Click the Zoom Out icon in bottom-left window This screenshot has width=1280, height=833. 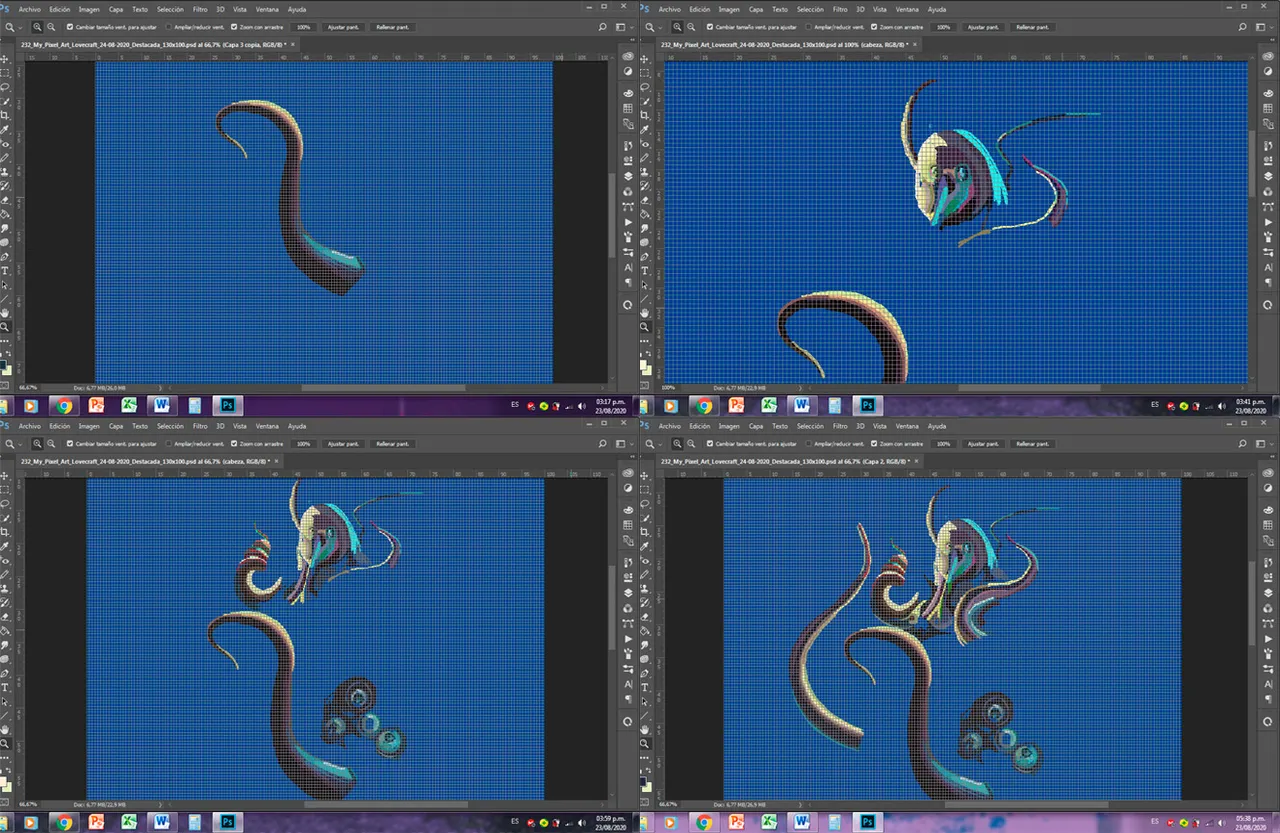pyautogui.click(x=51, y=443)
